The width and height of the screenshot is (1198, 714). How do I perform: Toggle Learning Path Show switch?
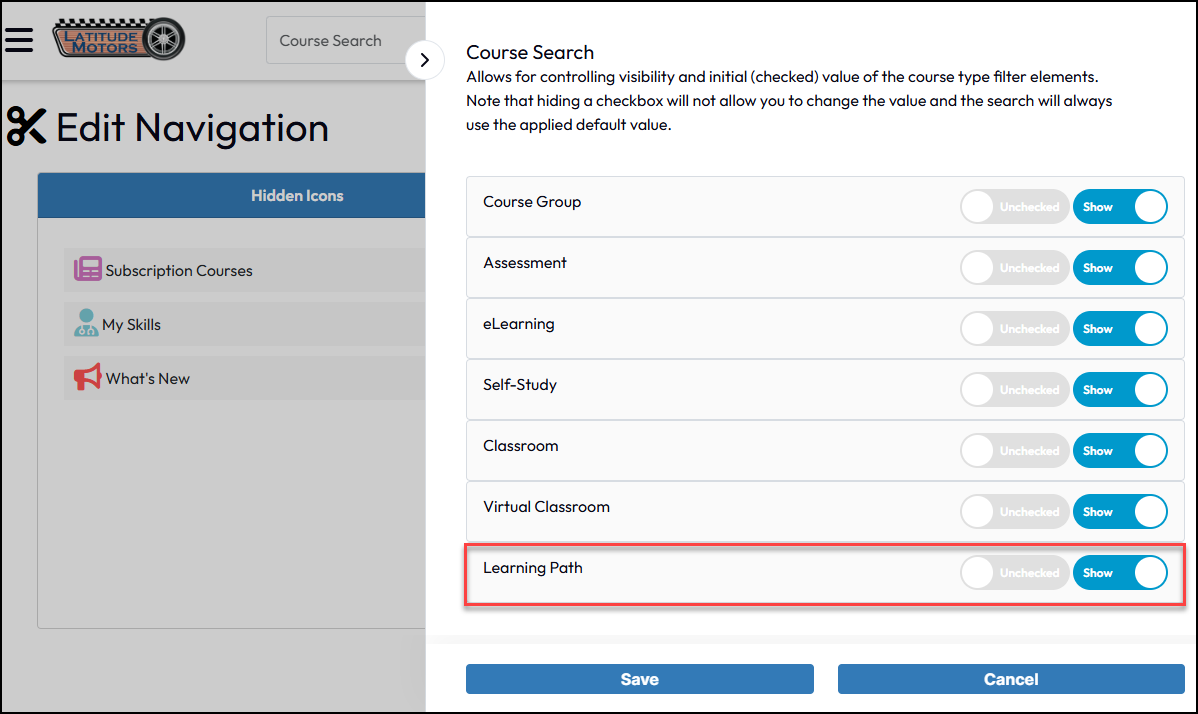[x=1119, y=573]
